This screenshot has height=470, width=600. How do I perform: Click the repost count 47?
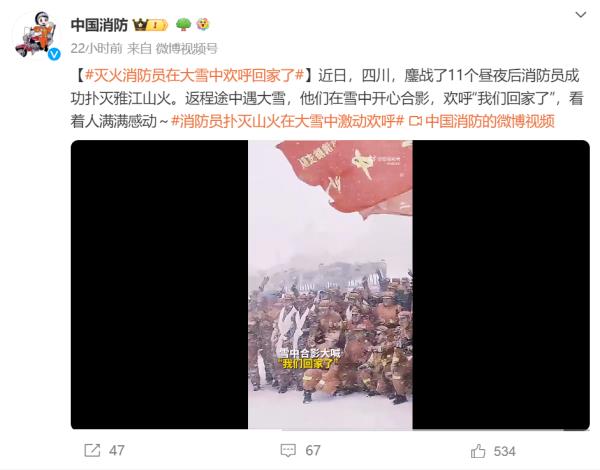[x=117, y=450]
